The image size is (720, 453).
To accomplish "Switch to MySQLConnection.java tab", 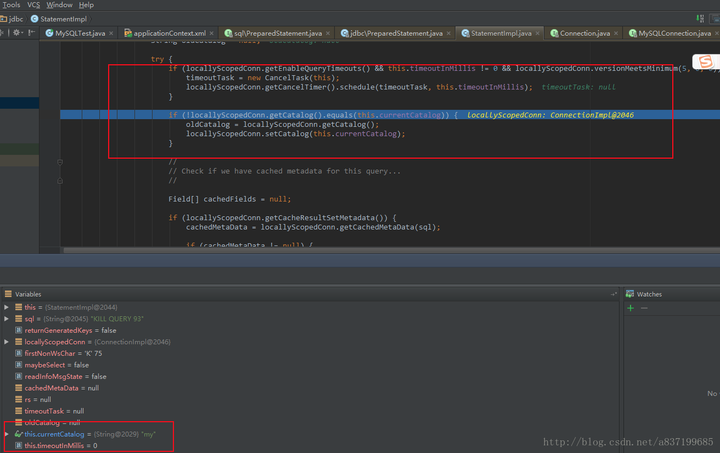I will pos(674,33).
